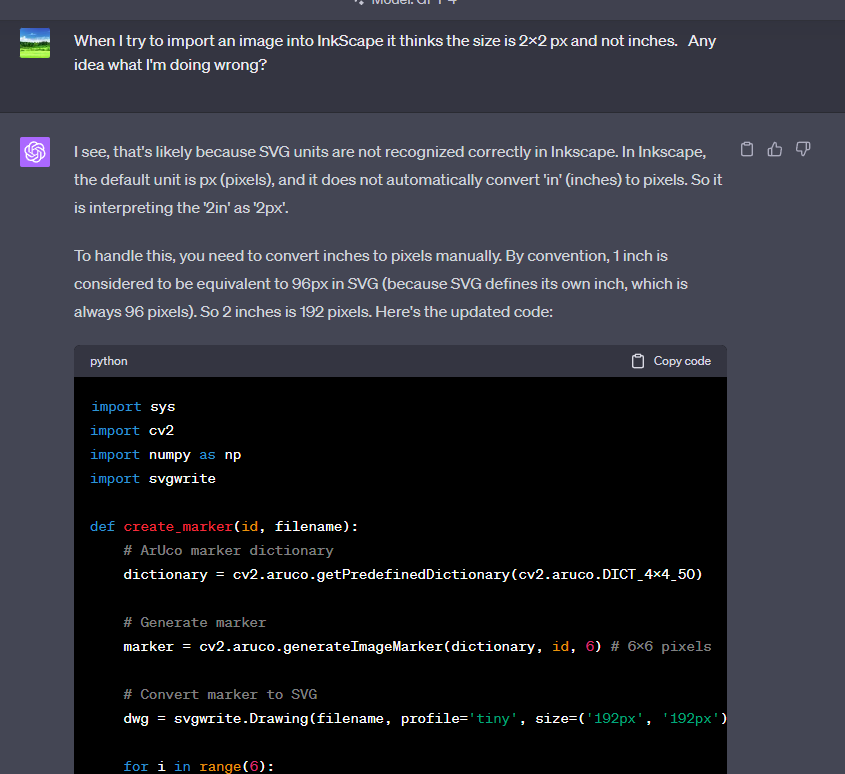This screenshot has height=774, width=845.
Task: Click the 'import svgwrite' code line
Action: coord(153,479)
